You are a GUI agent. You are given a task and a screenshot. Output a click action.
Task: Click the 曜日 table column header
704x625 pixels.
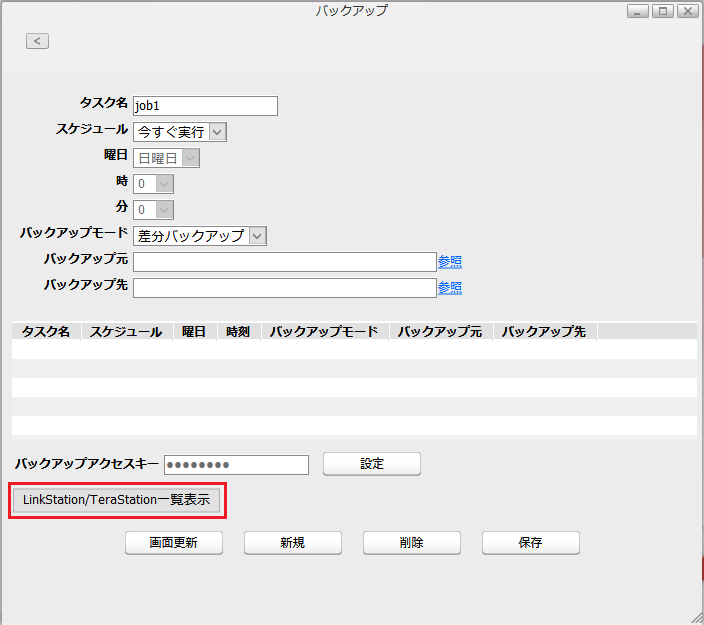194,331
